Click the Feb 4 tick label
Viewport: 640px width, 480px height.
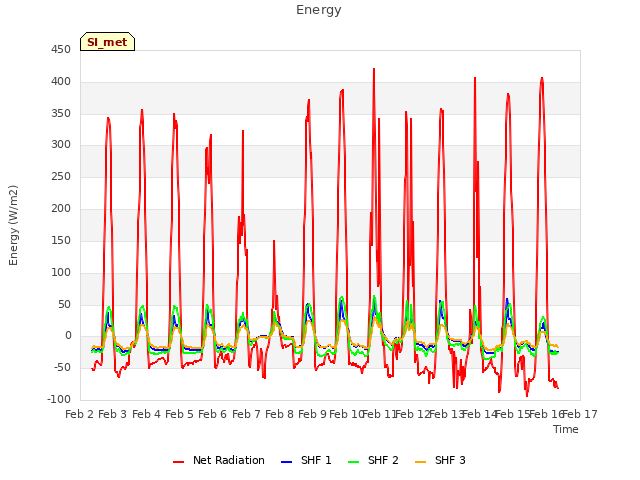click(146, 414)
